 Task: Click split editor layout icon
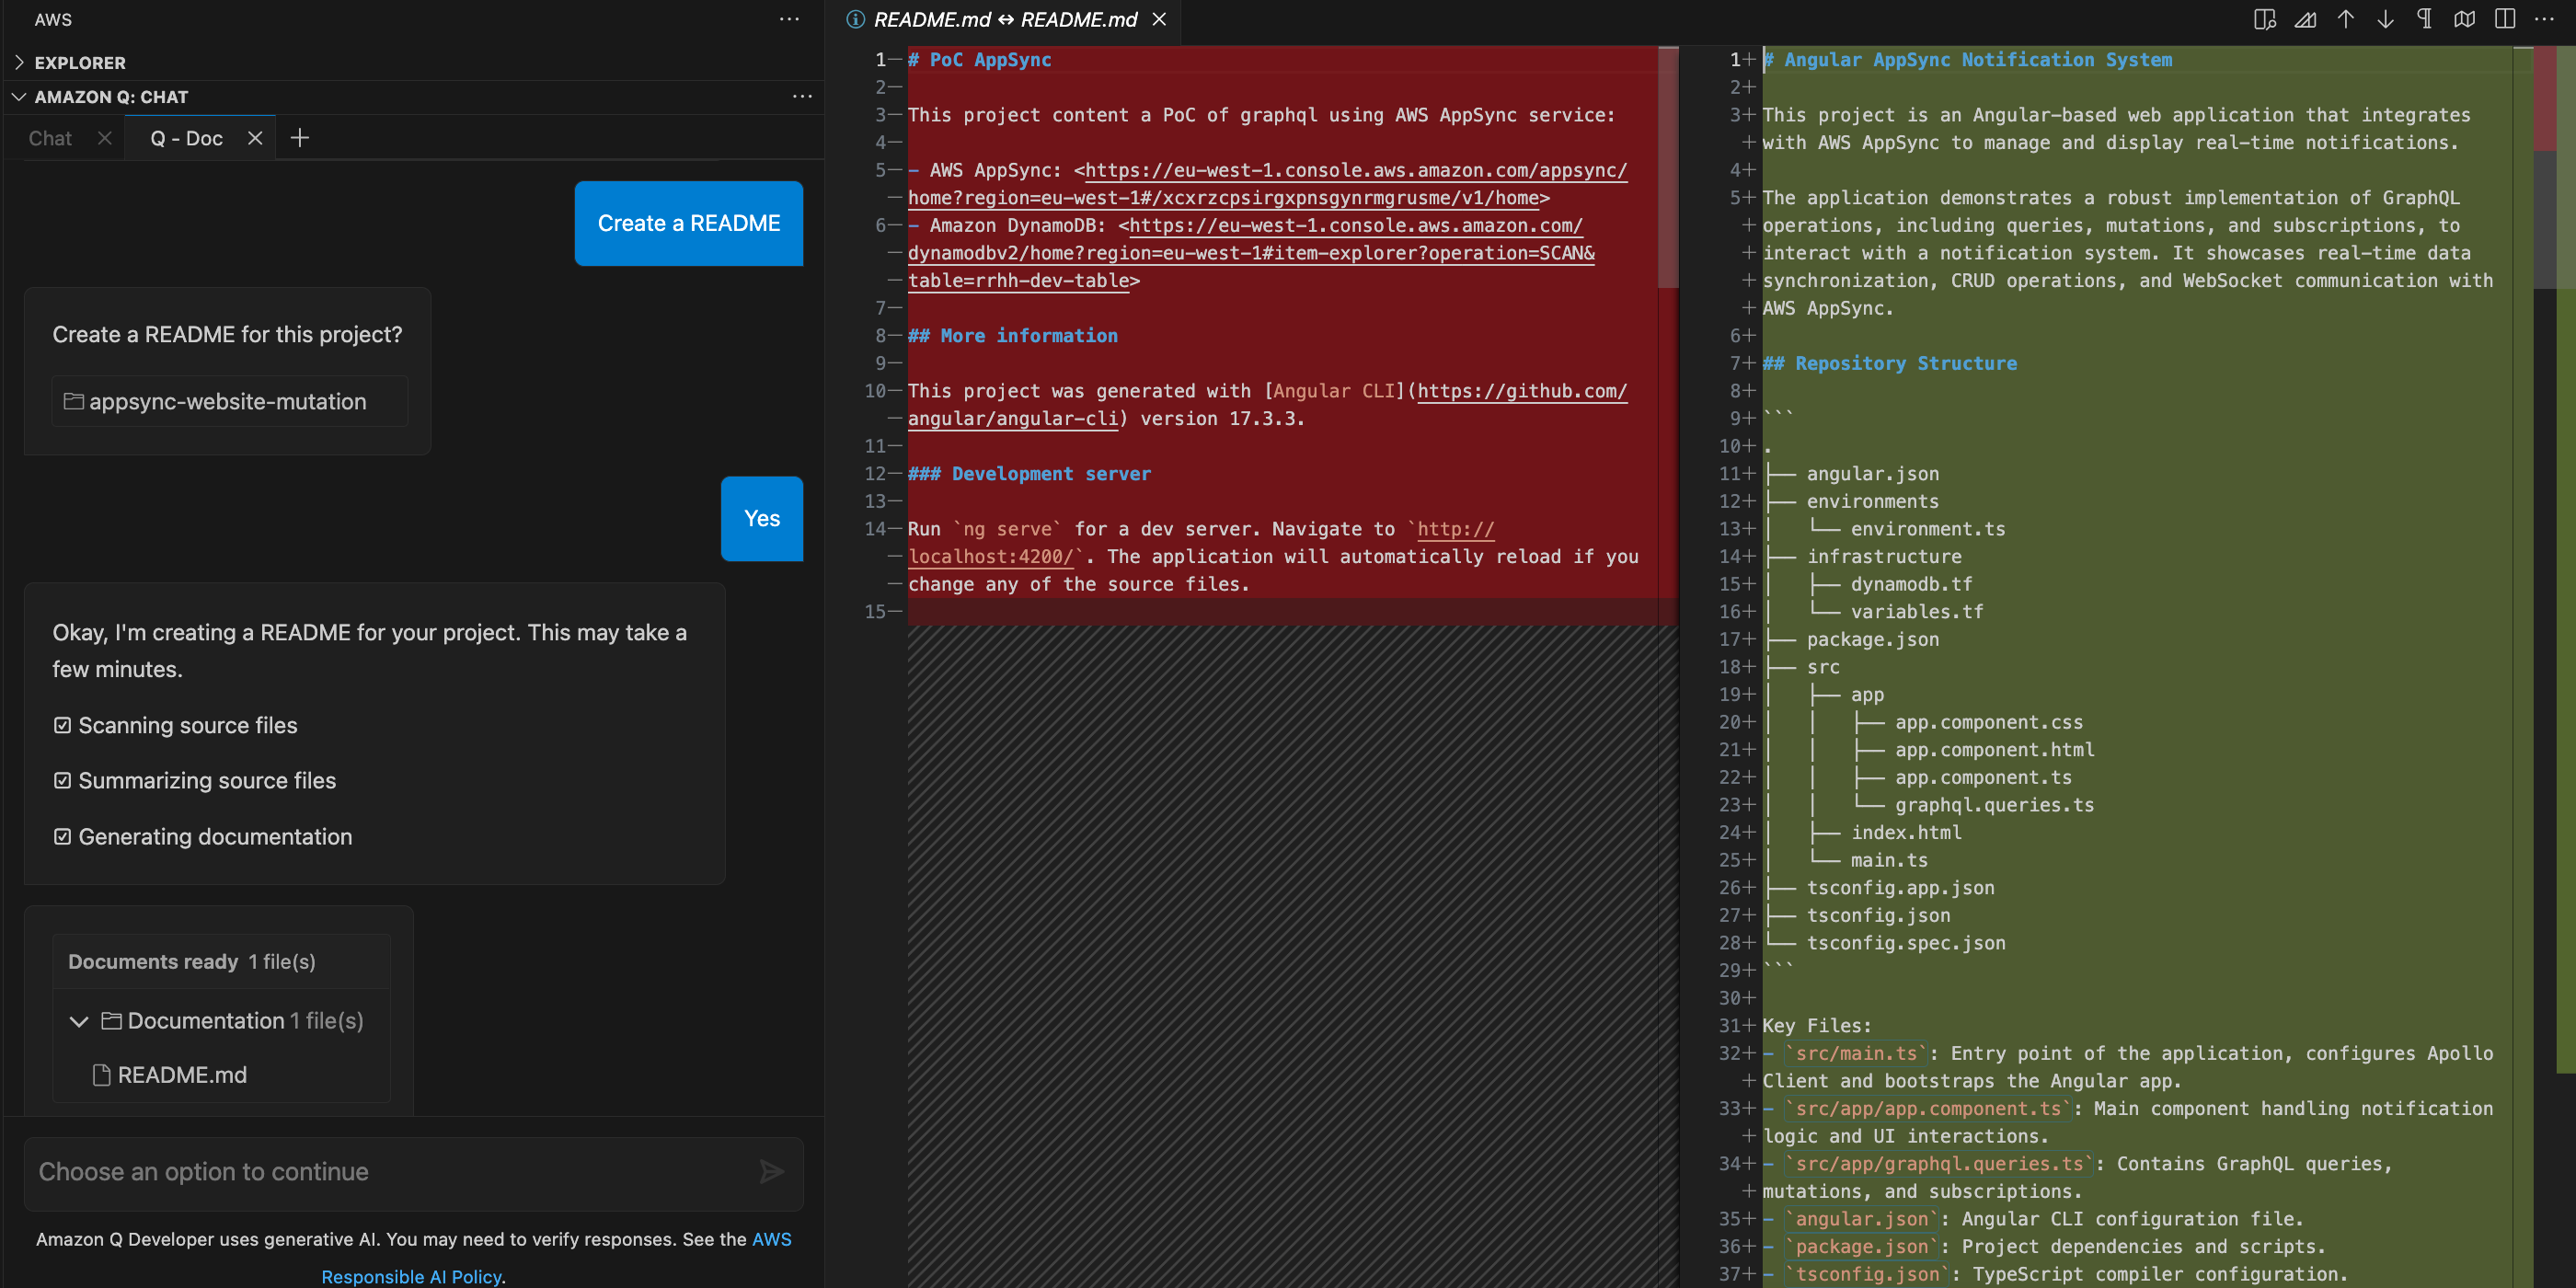[x=2504, y=19]
